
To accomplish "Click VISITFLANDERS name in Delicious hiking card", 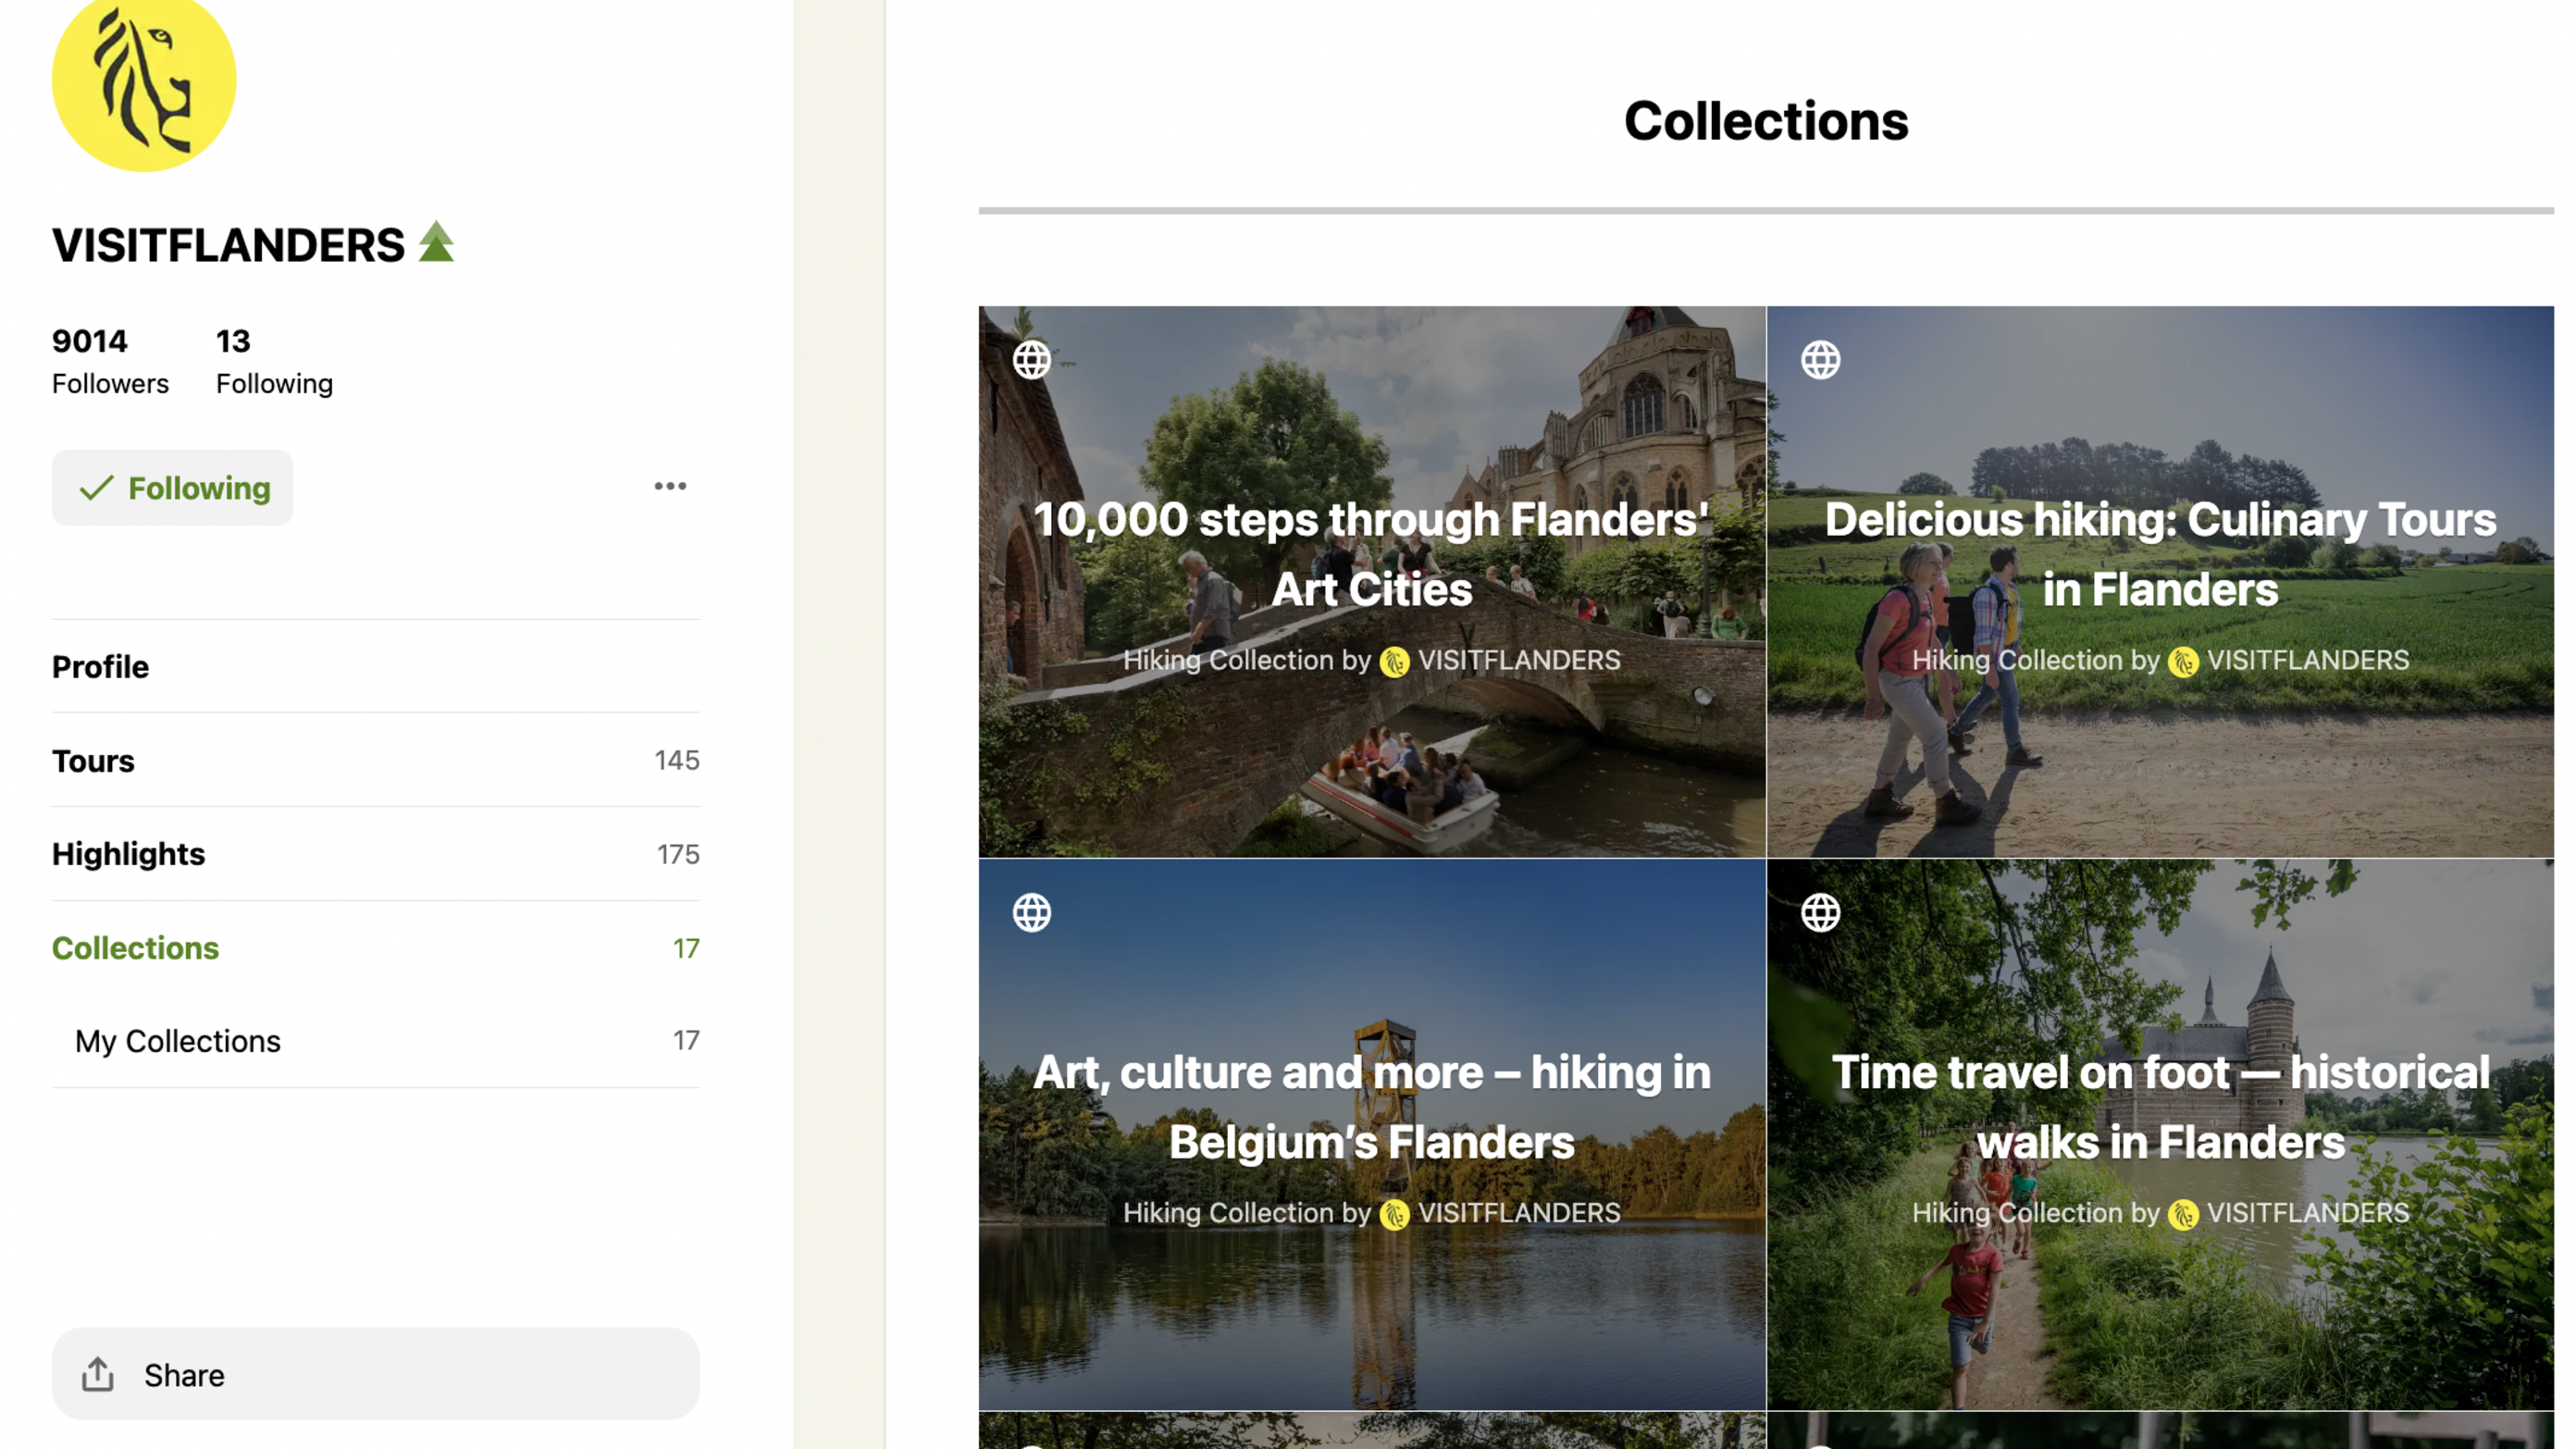I will [x=2308, y=660].
